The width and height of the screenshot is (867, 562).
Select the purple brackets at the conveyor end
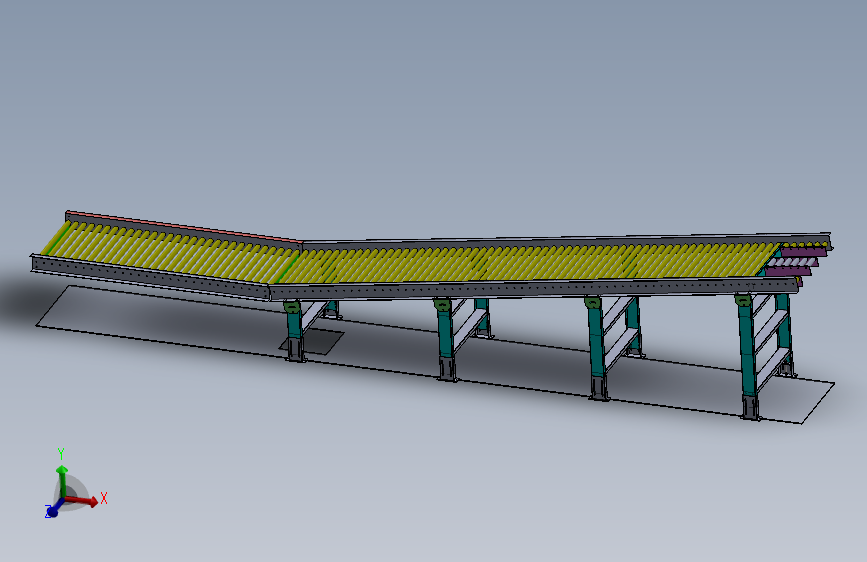(796, 261)
